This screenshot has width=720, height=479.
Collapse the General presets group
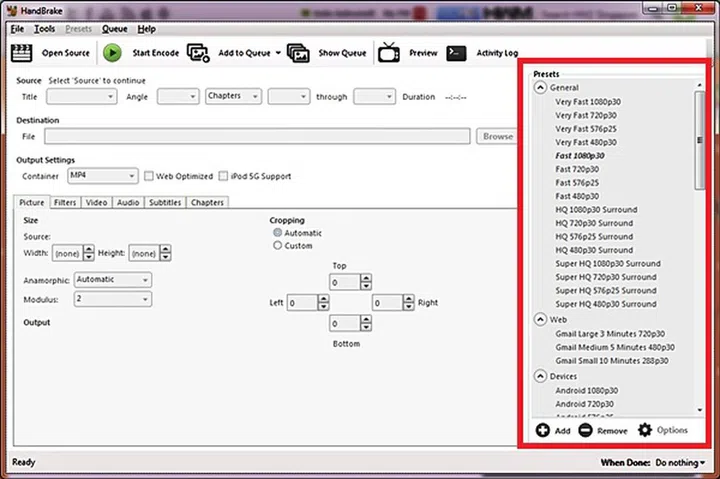click(x=540, y=87)
